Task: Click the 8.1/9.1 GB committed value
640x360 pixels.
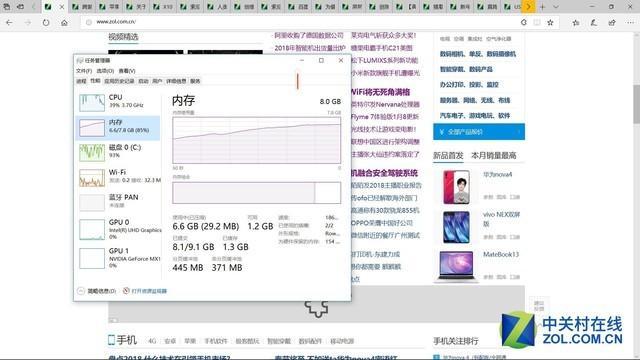Action: coord(193,247)
